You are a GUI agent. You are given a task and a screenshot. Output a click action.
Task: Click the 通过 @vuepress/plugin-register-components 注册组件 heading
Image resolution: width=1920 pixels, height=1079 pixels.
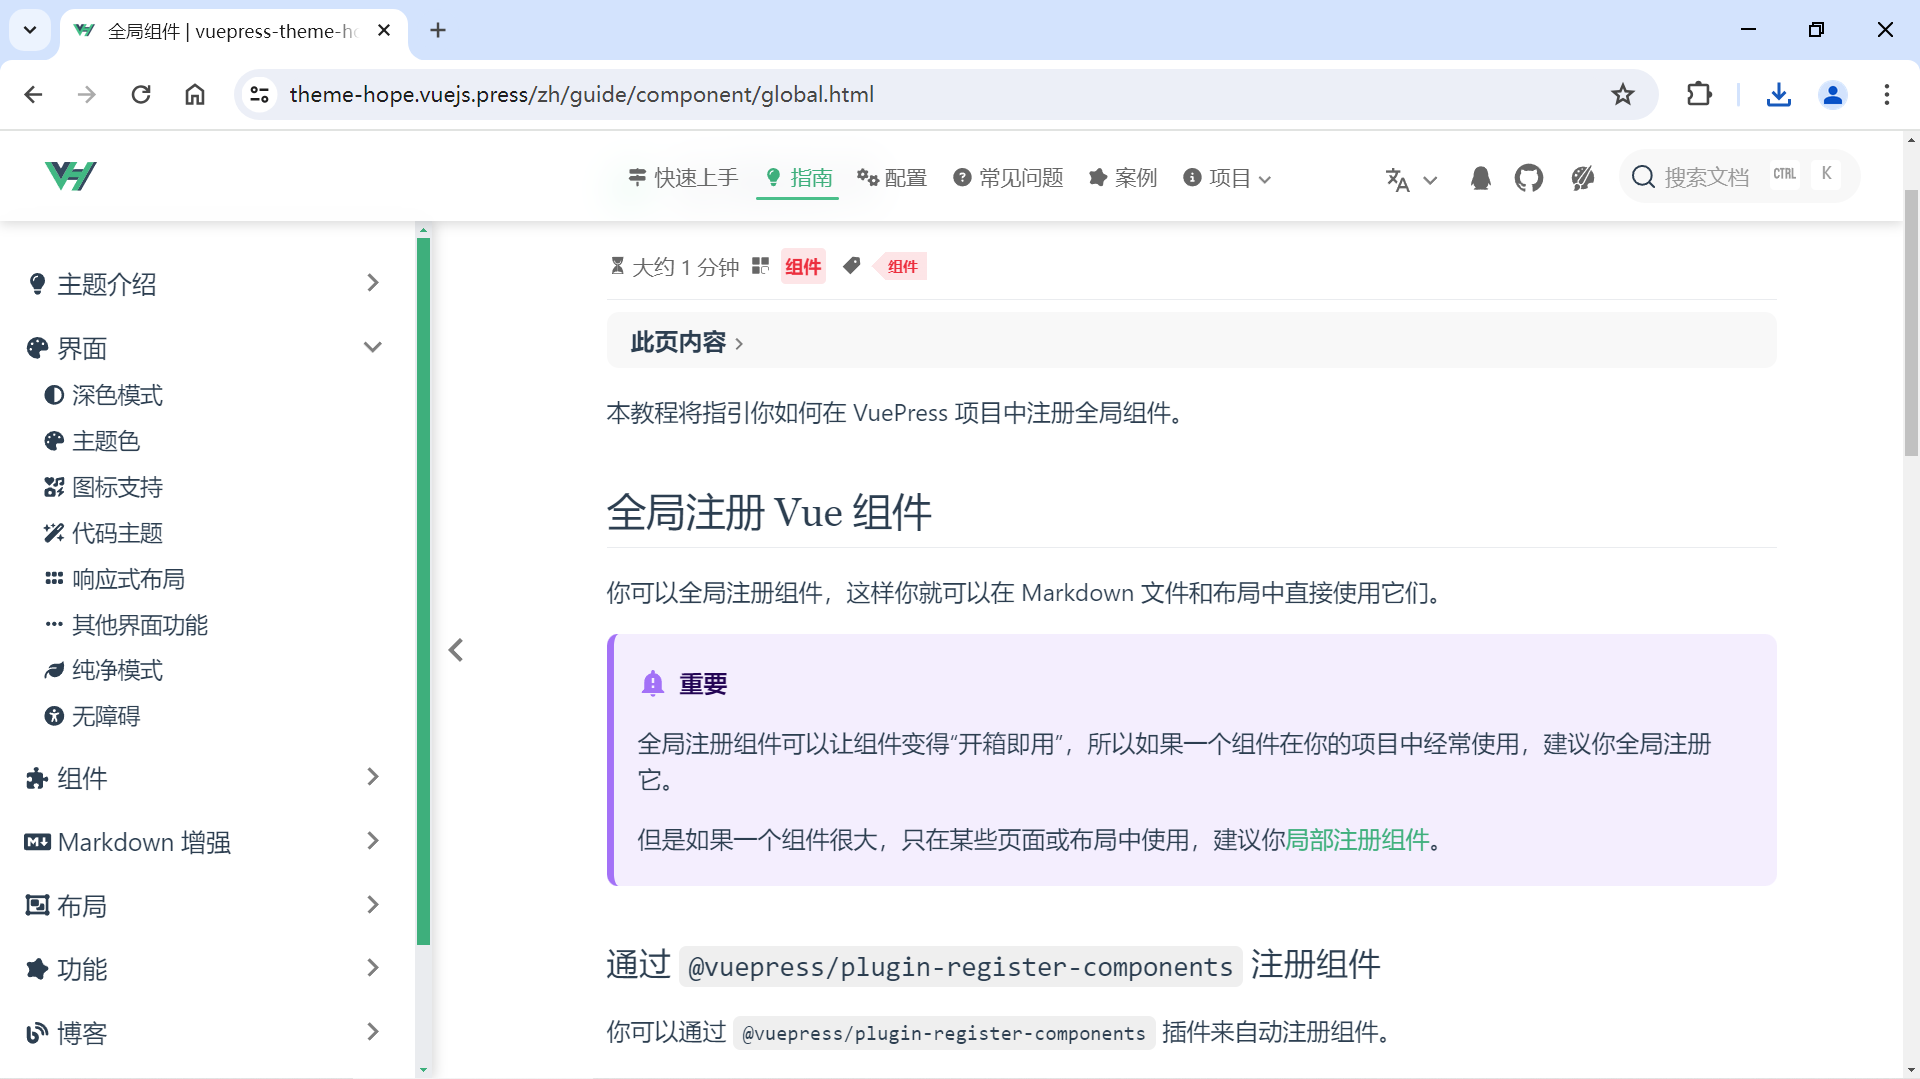(993, 965)
